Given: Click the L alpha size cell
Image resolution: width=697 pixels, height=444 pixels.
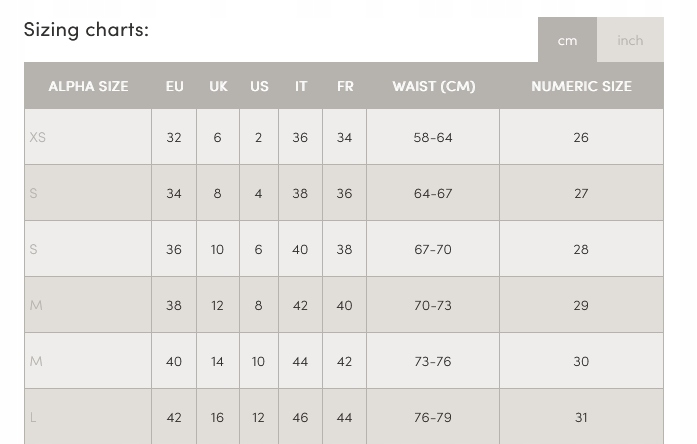Looking at the screenshot, I should 88,416.
